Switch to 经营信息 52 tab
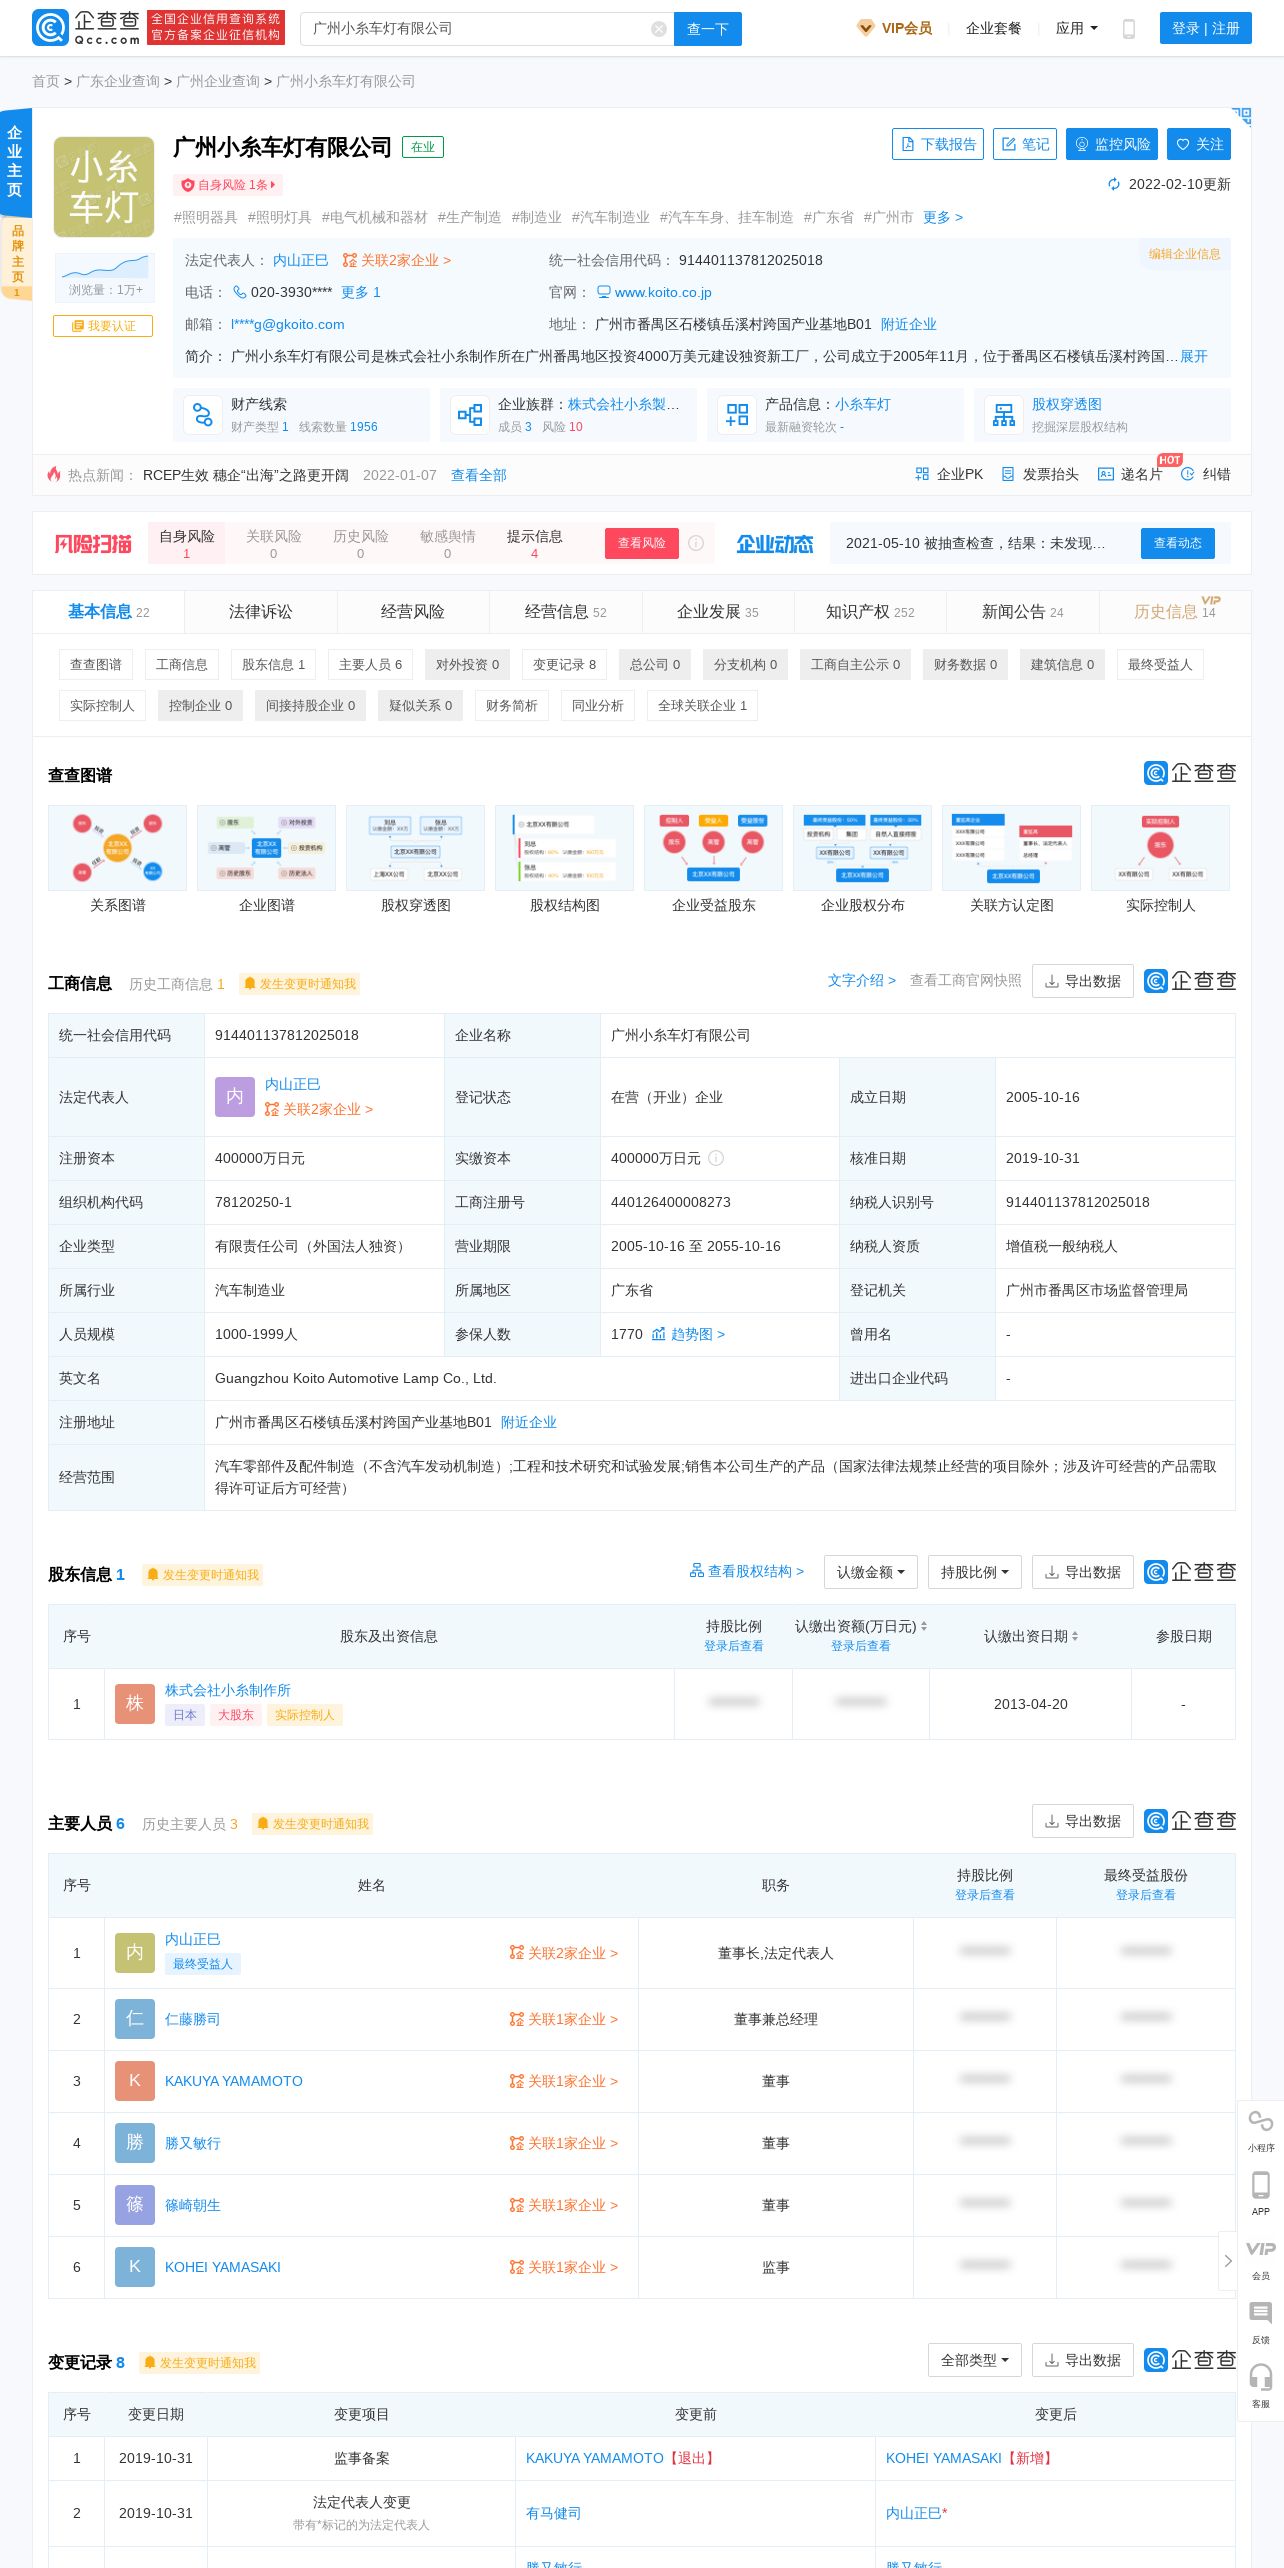This screenshot has width=1284, height=2568. pyautogui.click(x=566, y=612)
